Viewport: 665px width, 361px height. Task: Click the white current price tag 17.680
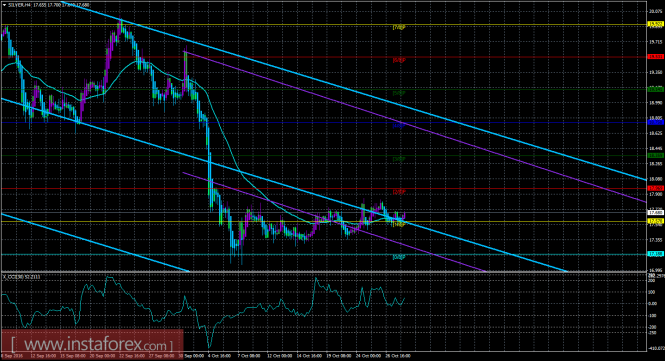click(x=656, y=212)
